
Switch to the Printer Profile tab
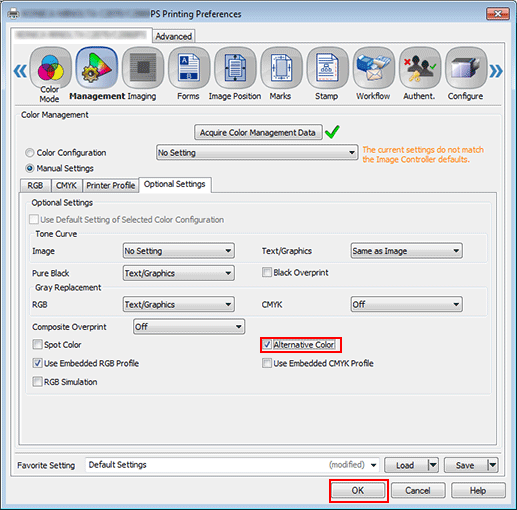tap(111, 185)
